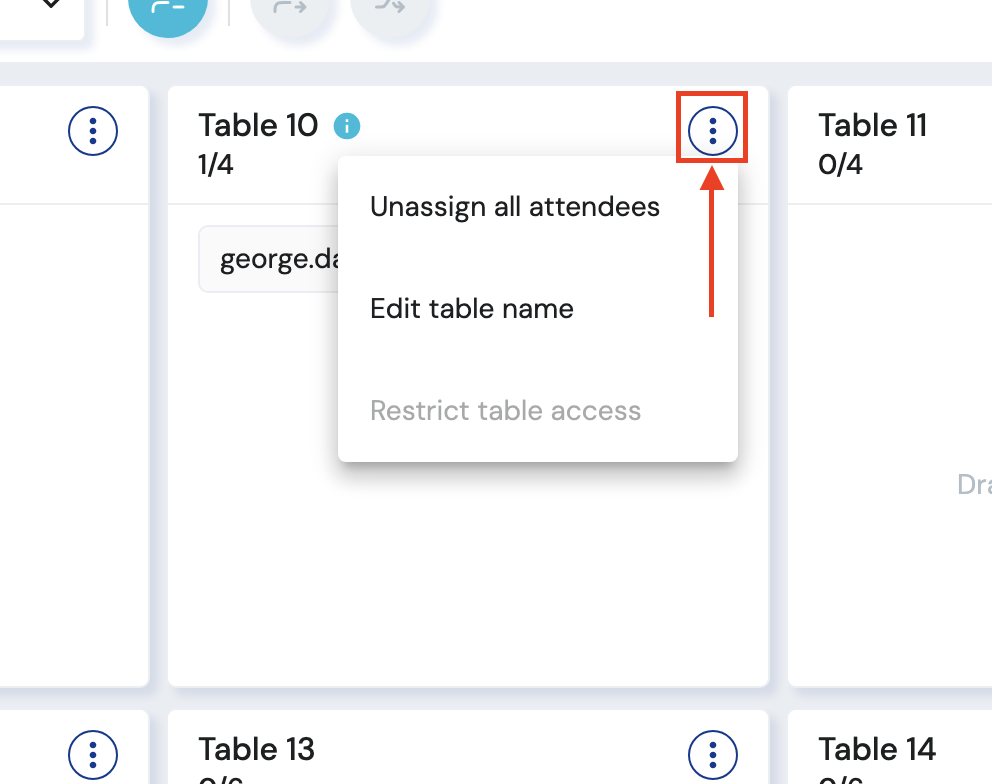
Task: Open Table 10 three-dot options menu
Action: coord(713,129)
